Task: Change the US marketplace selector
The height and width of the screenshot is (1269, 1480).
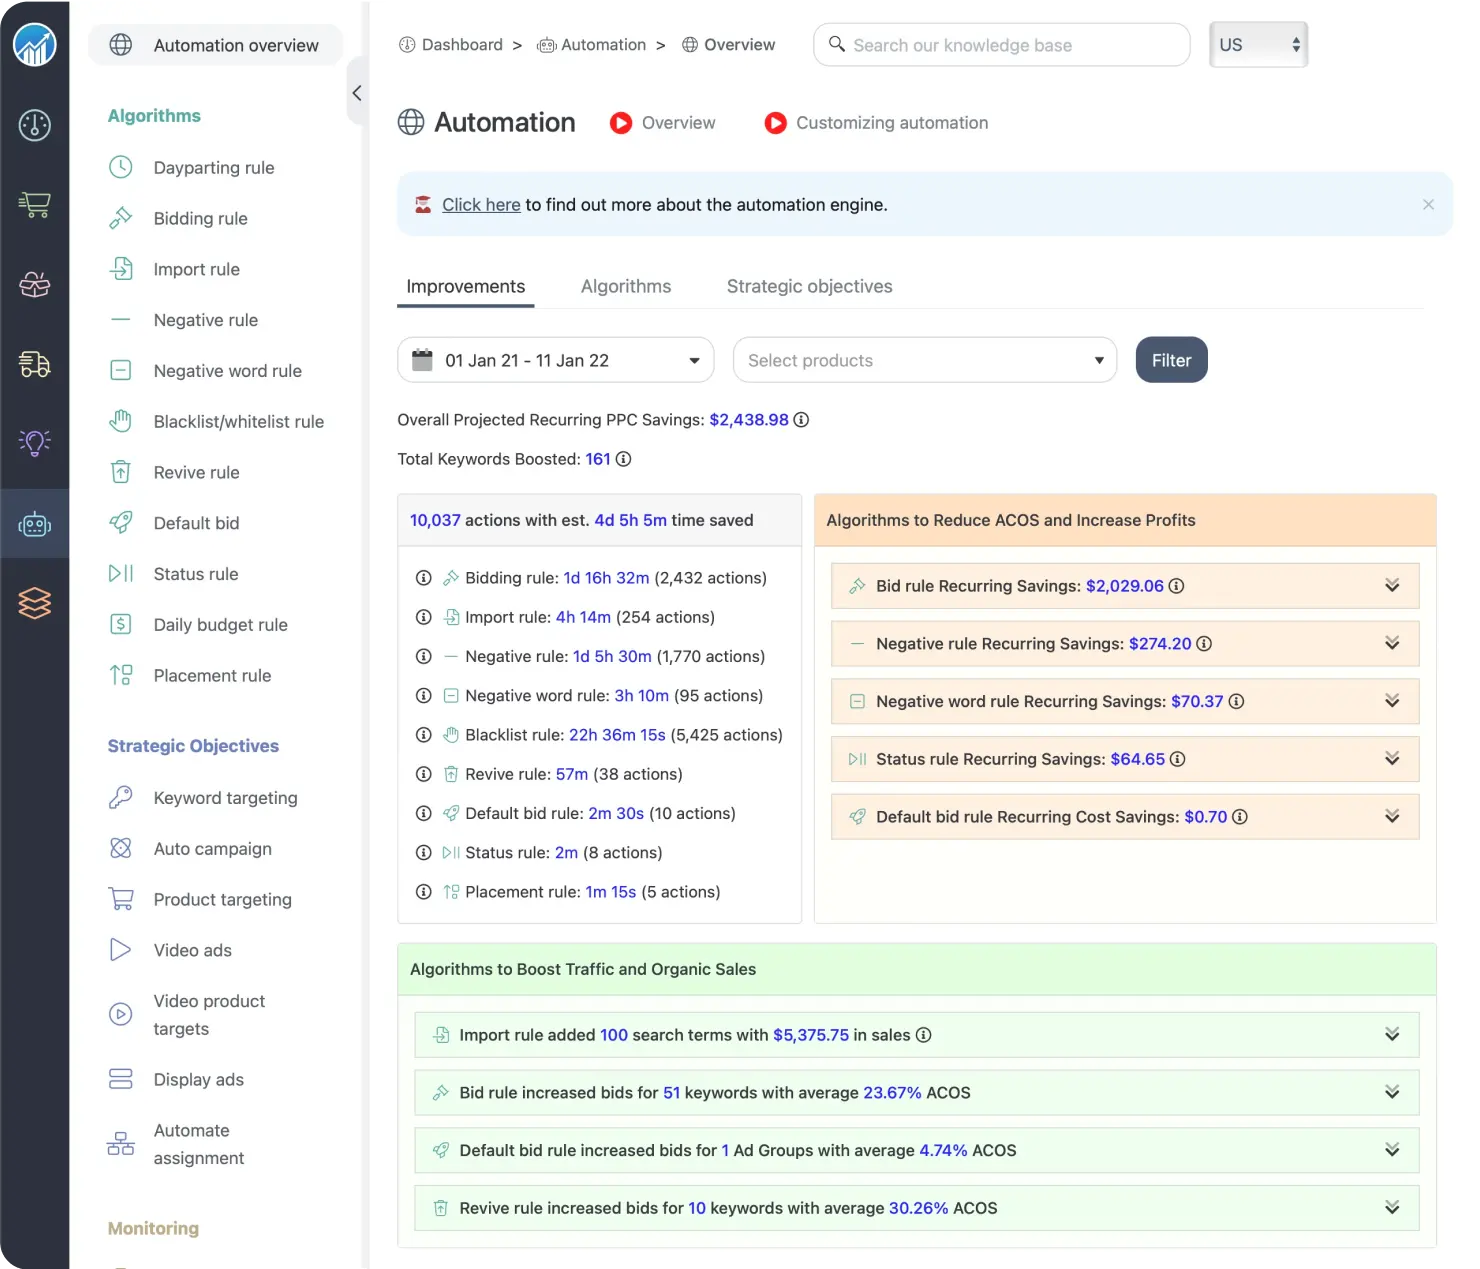Action: point(1258,45)
